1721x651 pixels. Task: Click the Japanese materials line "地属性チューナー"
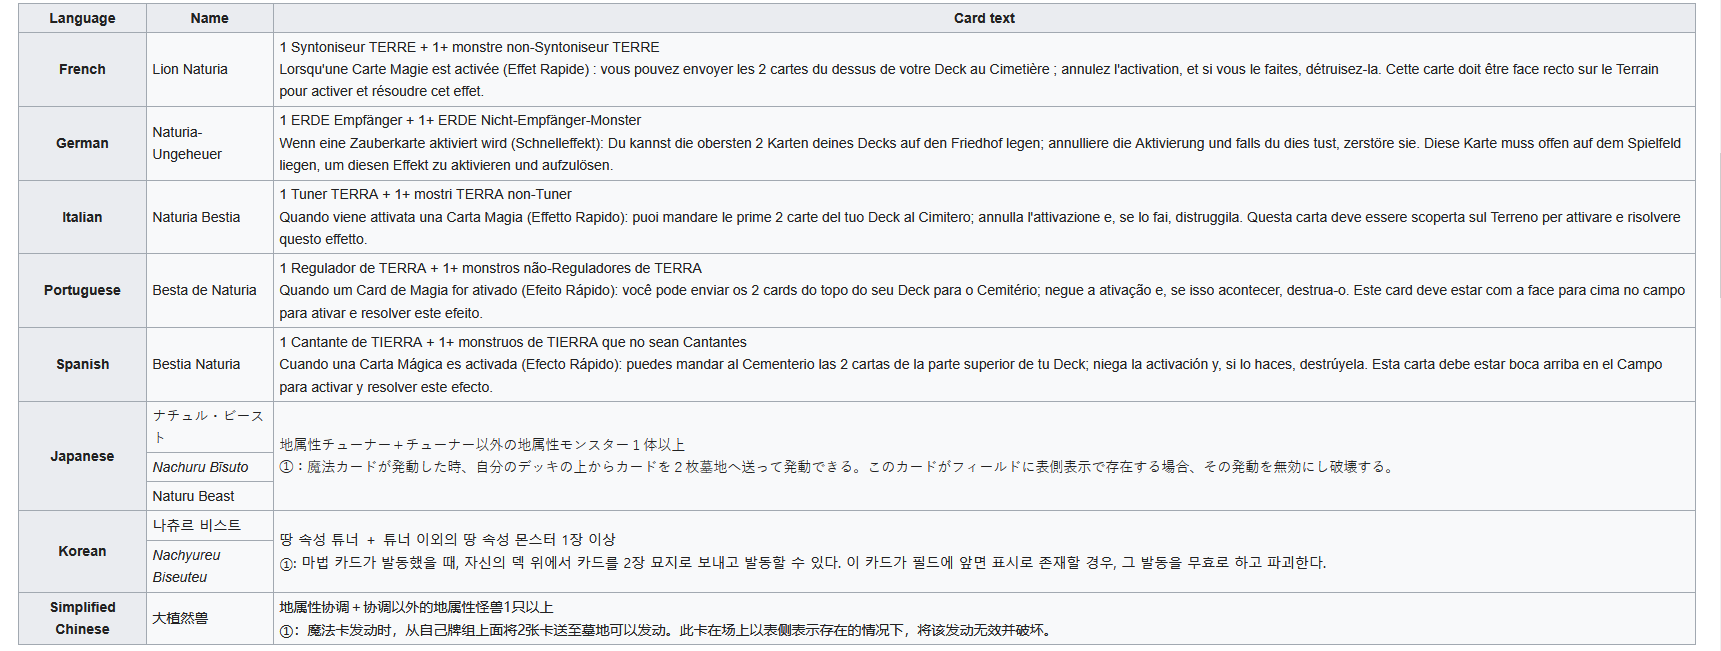coord(482,445)
